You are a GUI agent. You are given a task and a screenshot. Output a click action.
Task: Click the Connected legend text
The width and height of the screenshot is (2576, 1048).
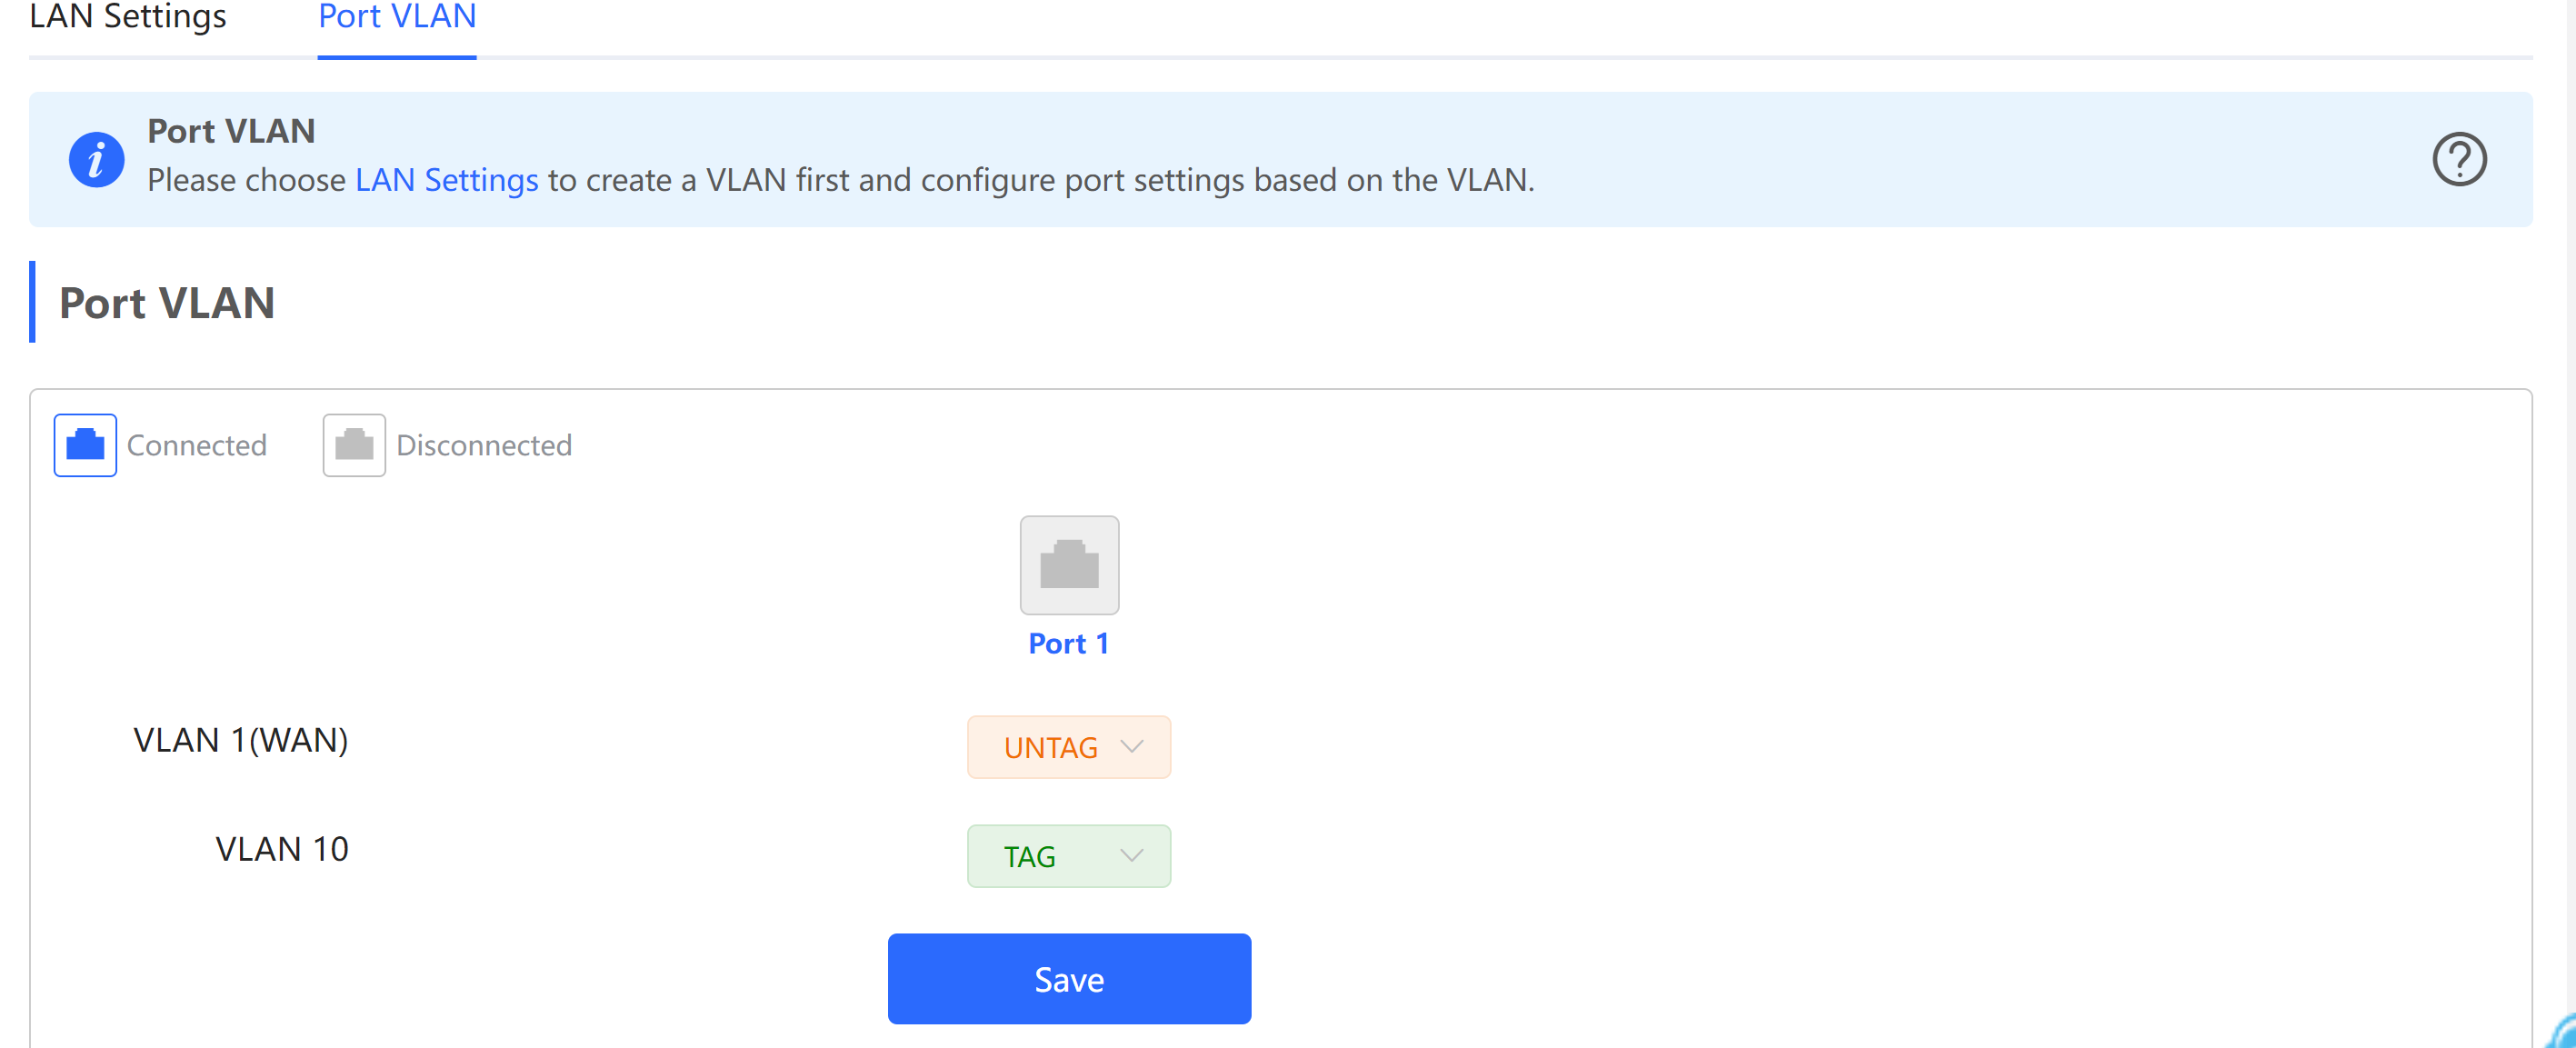(197, 446)
